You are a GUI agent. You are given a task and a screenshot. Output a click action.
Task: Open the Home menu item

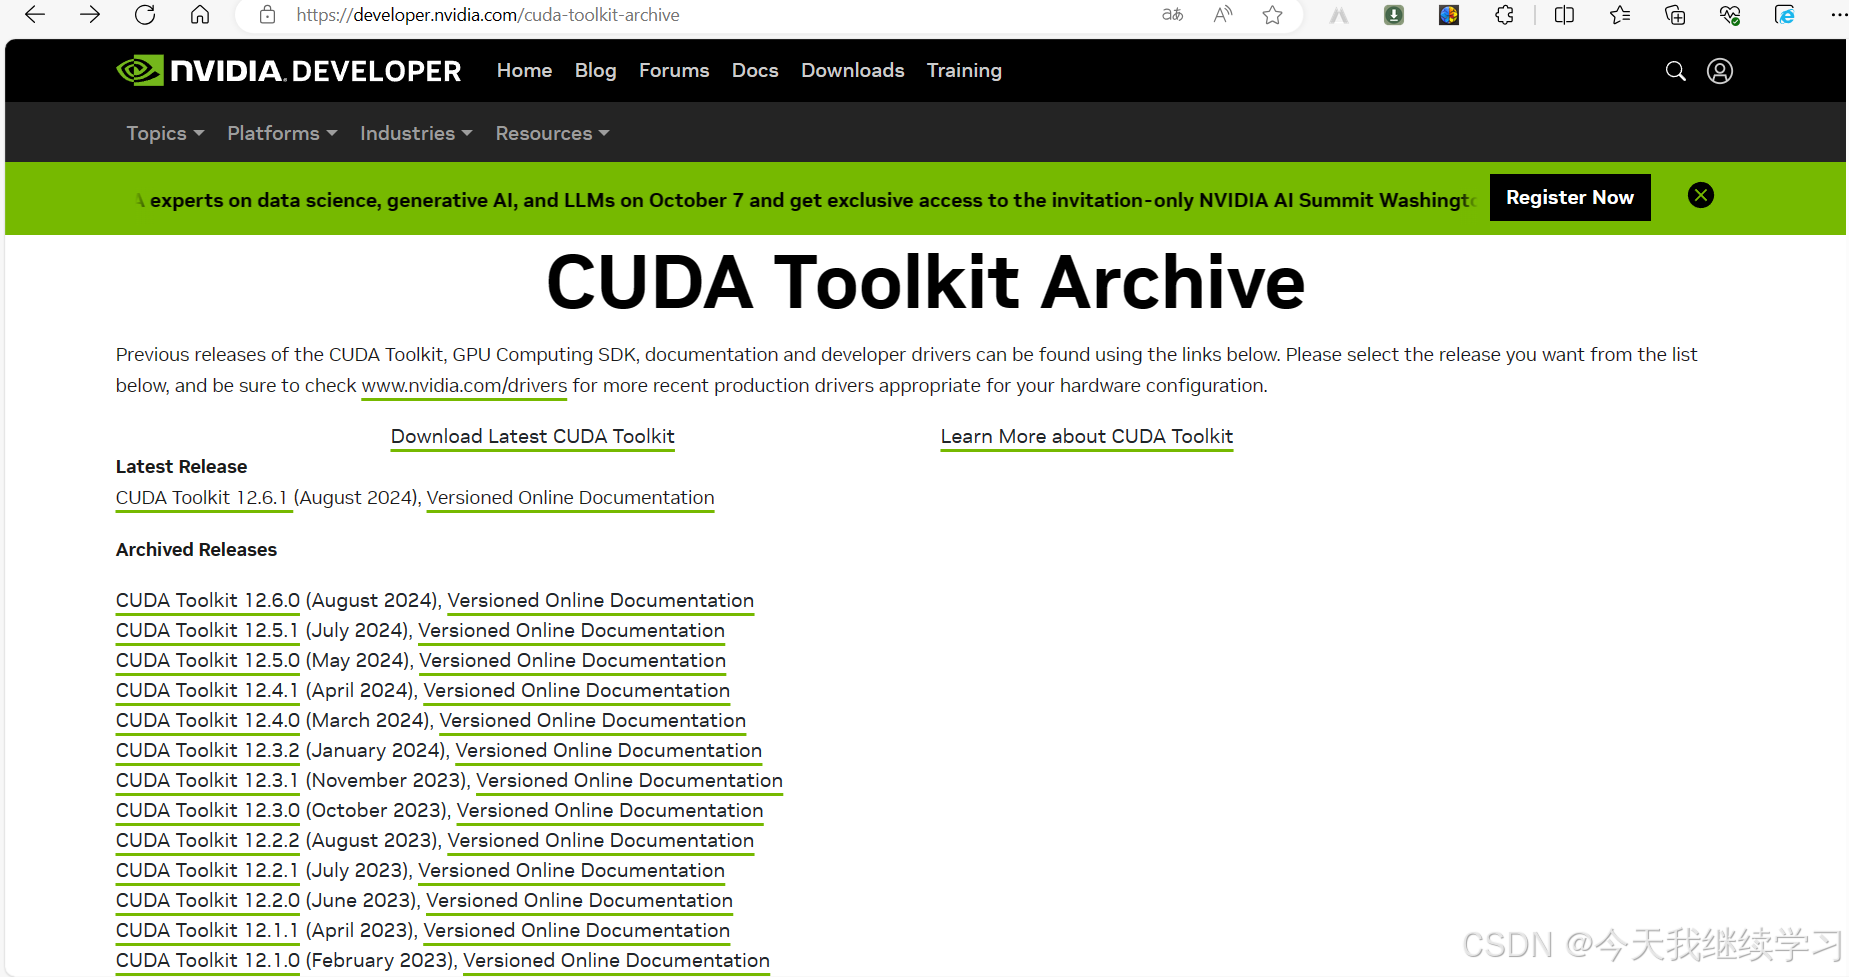(x=524, y=71)
